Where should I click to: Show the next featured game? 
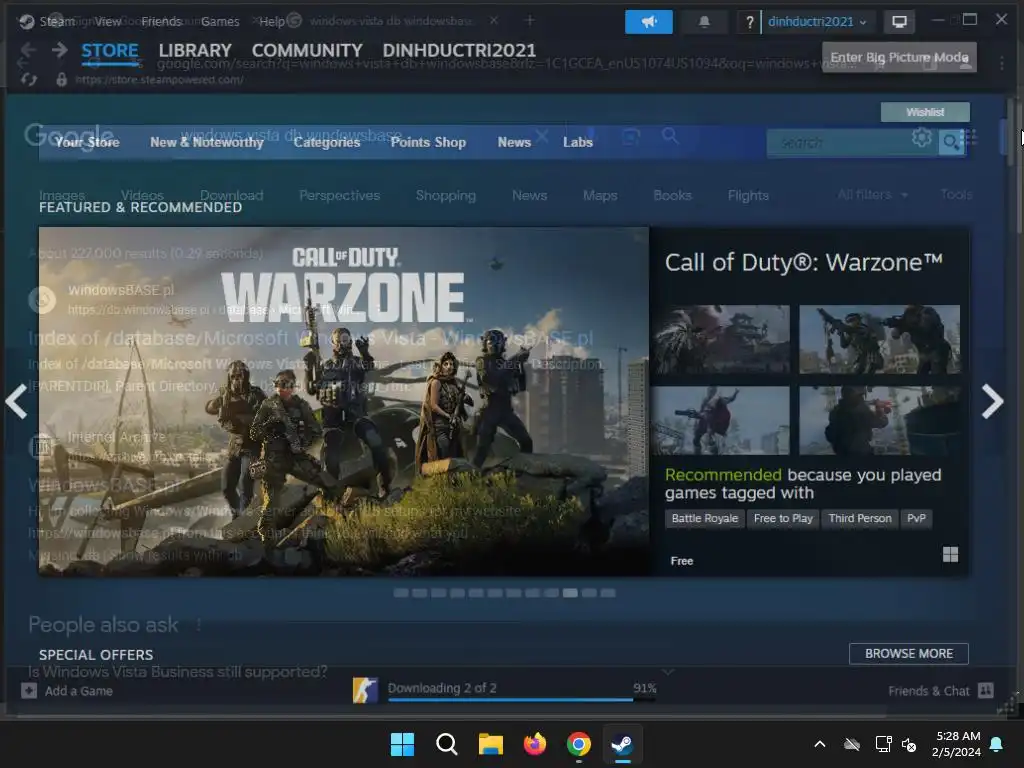pyautogui.click(x=992, y=401)
